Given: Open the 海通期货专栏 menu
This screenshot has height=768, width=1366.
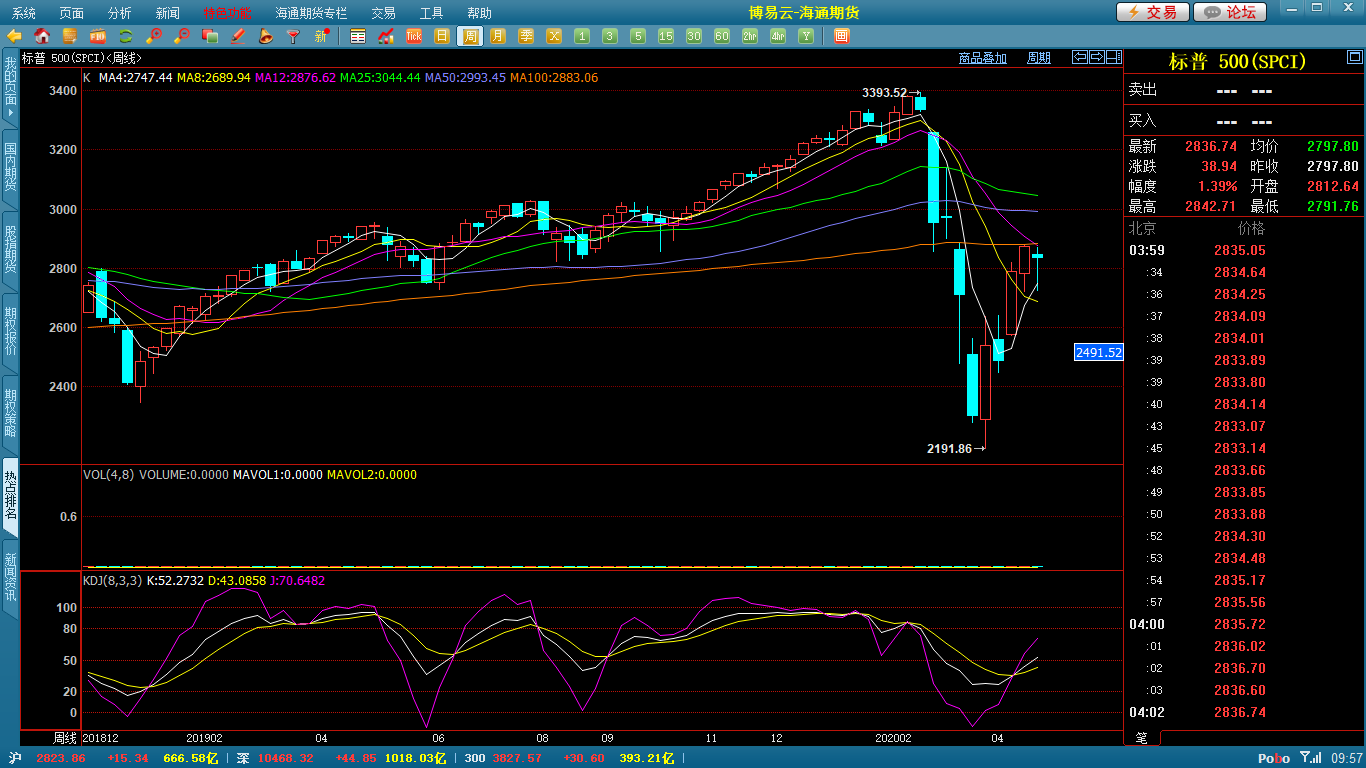Looking at the screenshot, I should pyautogui.click(x=311, y=13).
